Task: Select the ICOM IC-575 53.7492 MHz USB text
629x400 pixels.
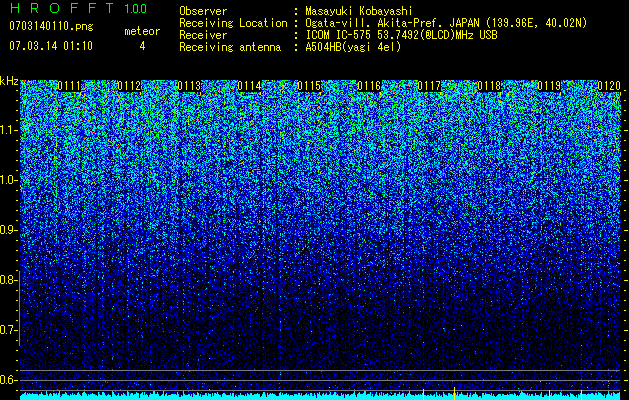Action: tap(402, 35)
